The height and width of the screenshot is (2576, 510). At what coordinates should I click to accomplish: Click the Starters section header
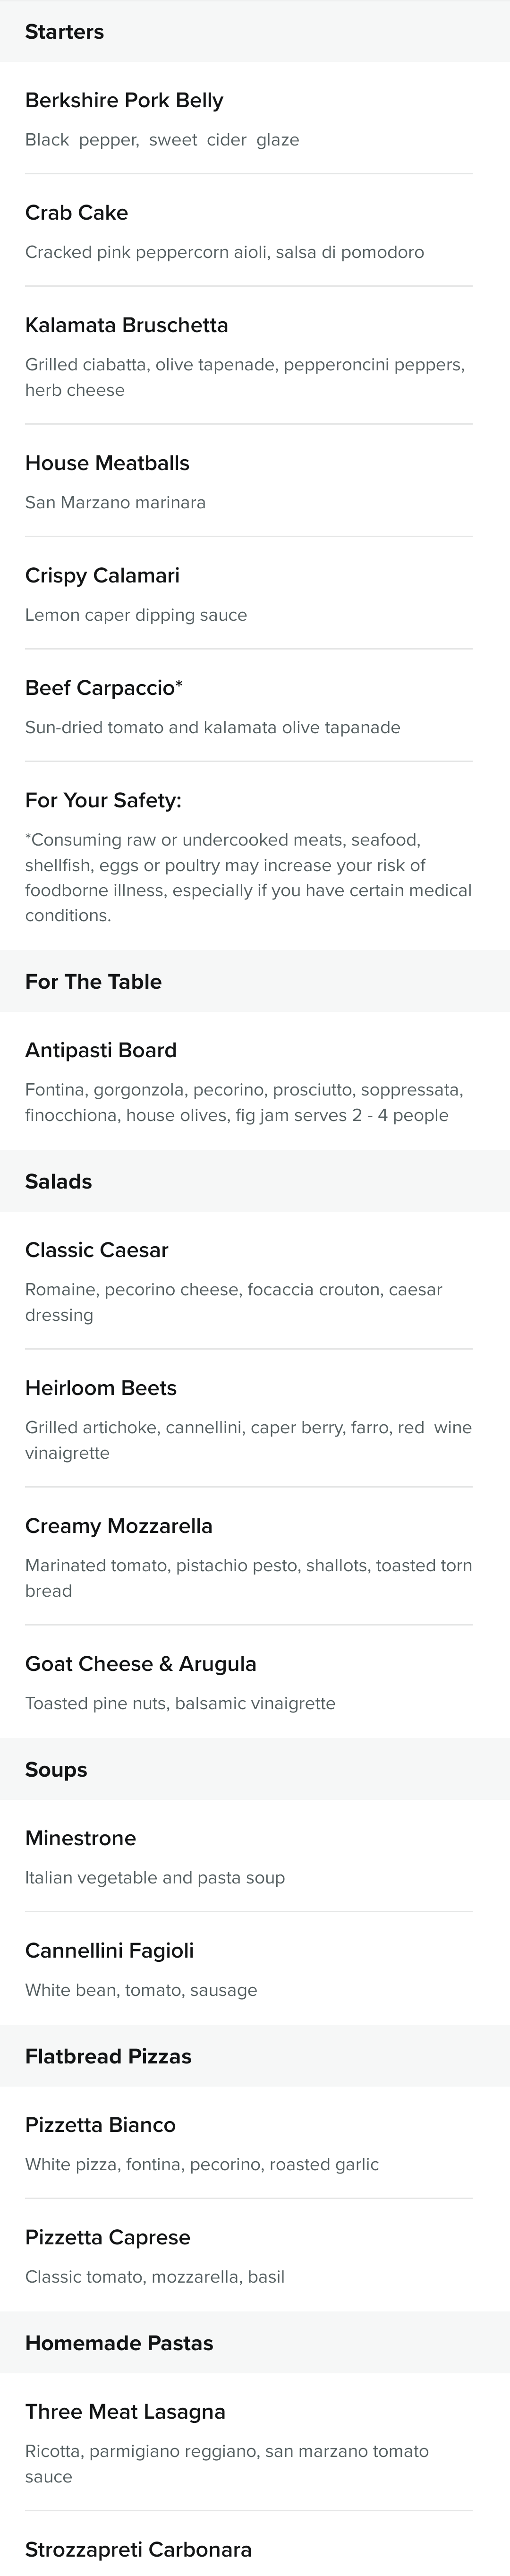point(255,31)
